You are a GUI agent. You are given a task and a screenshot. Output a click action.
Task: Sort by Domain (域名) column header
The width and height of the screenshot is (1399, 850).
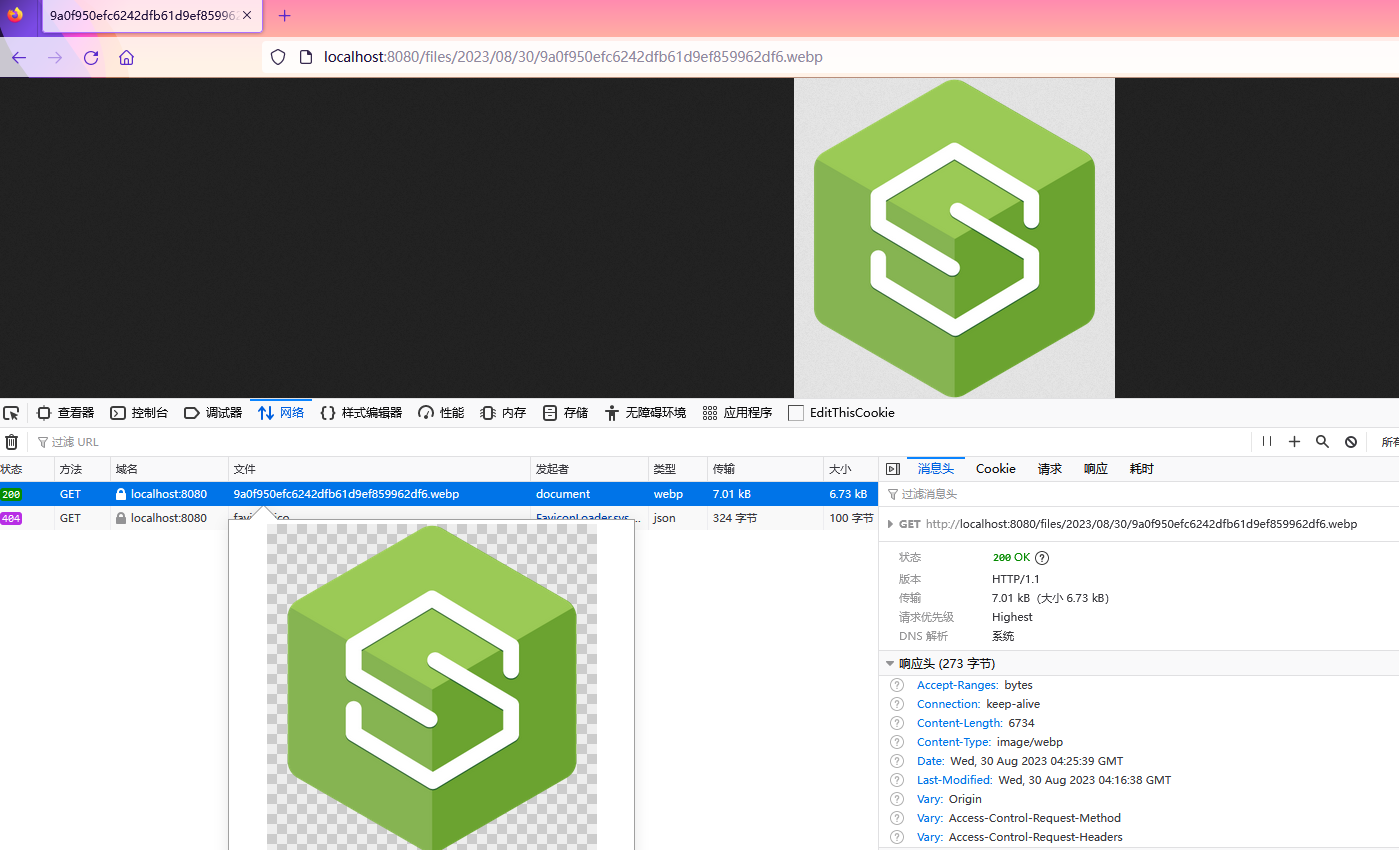click(x=169, y=469)
